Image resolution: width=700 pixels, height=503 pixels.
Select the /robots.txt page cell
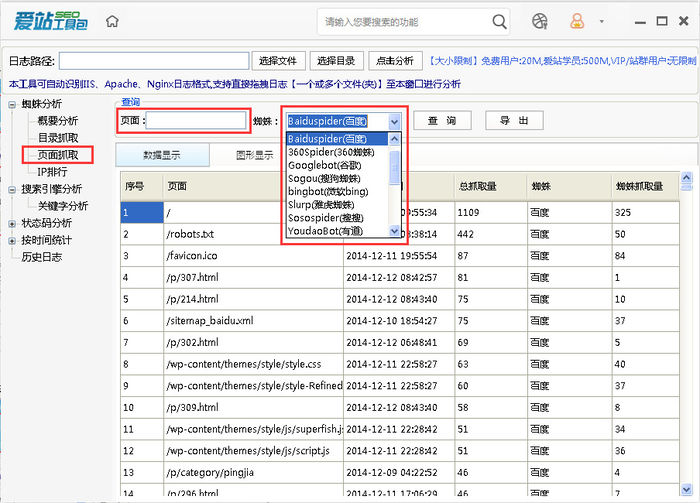tap(253, 234)
